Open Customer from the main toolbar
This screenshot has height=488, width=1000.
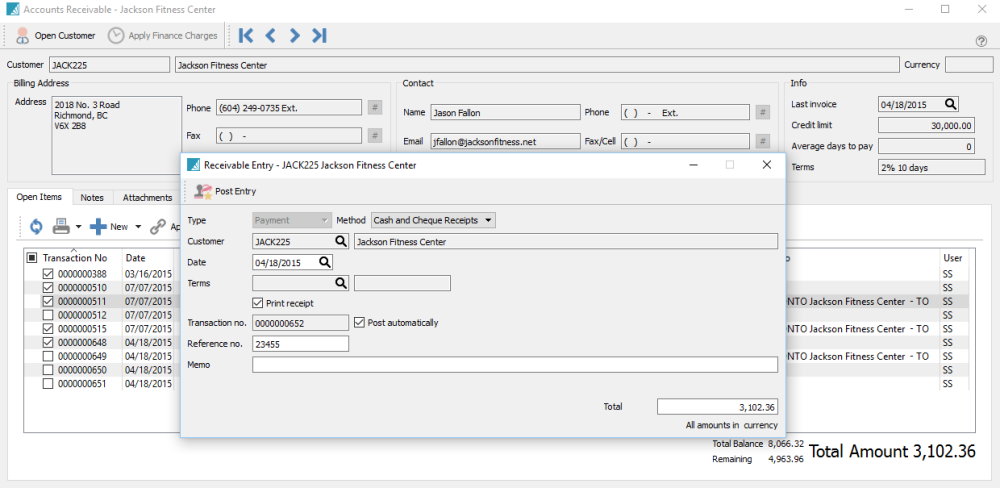click(55, 36)
